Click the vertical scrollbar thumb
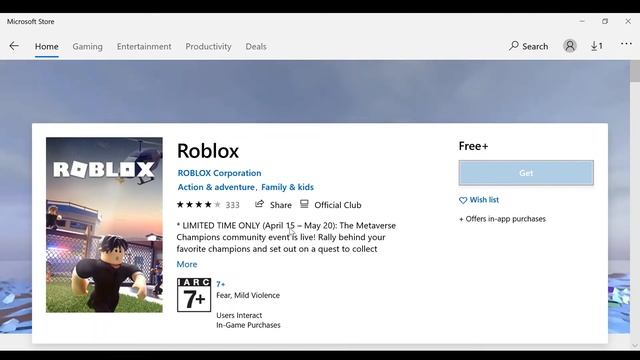Image resolution: width=640 pixels, height=360 pixels. pos(635,71)
